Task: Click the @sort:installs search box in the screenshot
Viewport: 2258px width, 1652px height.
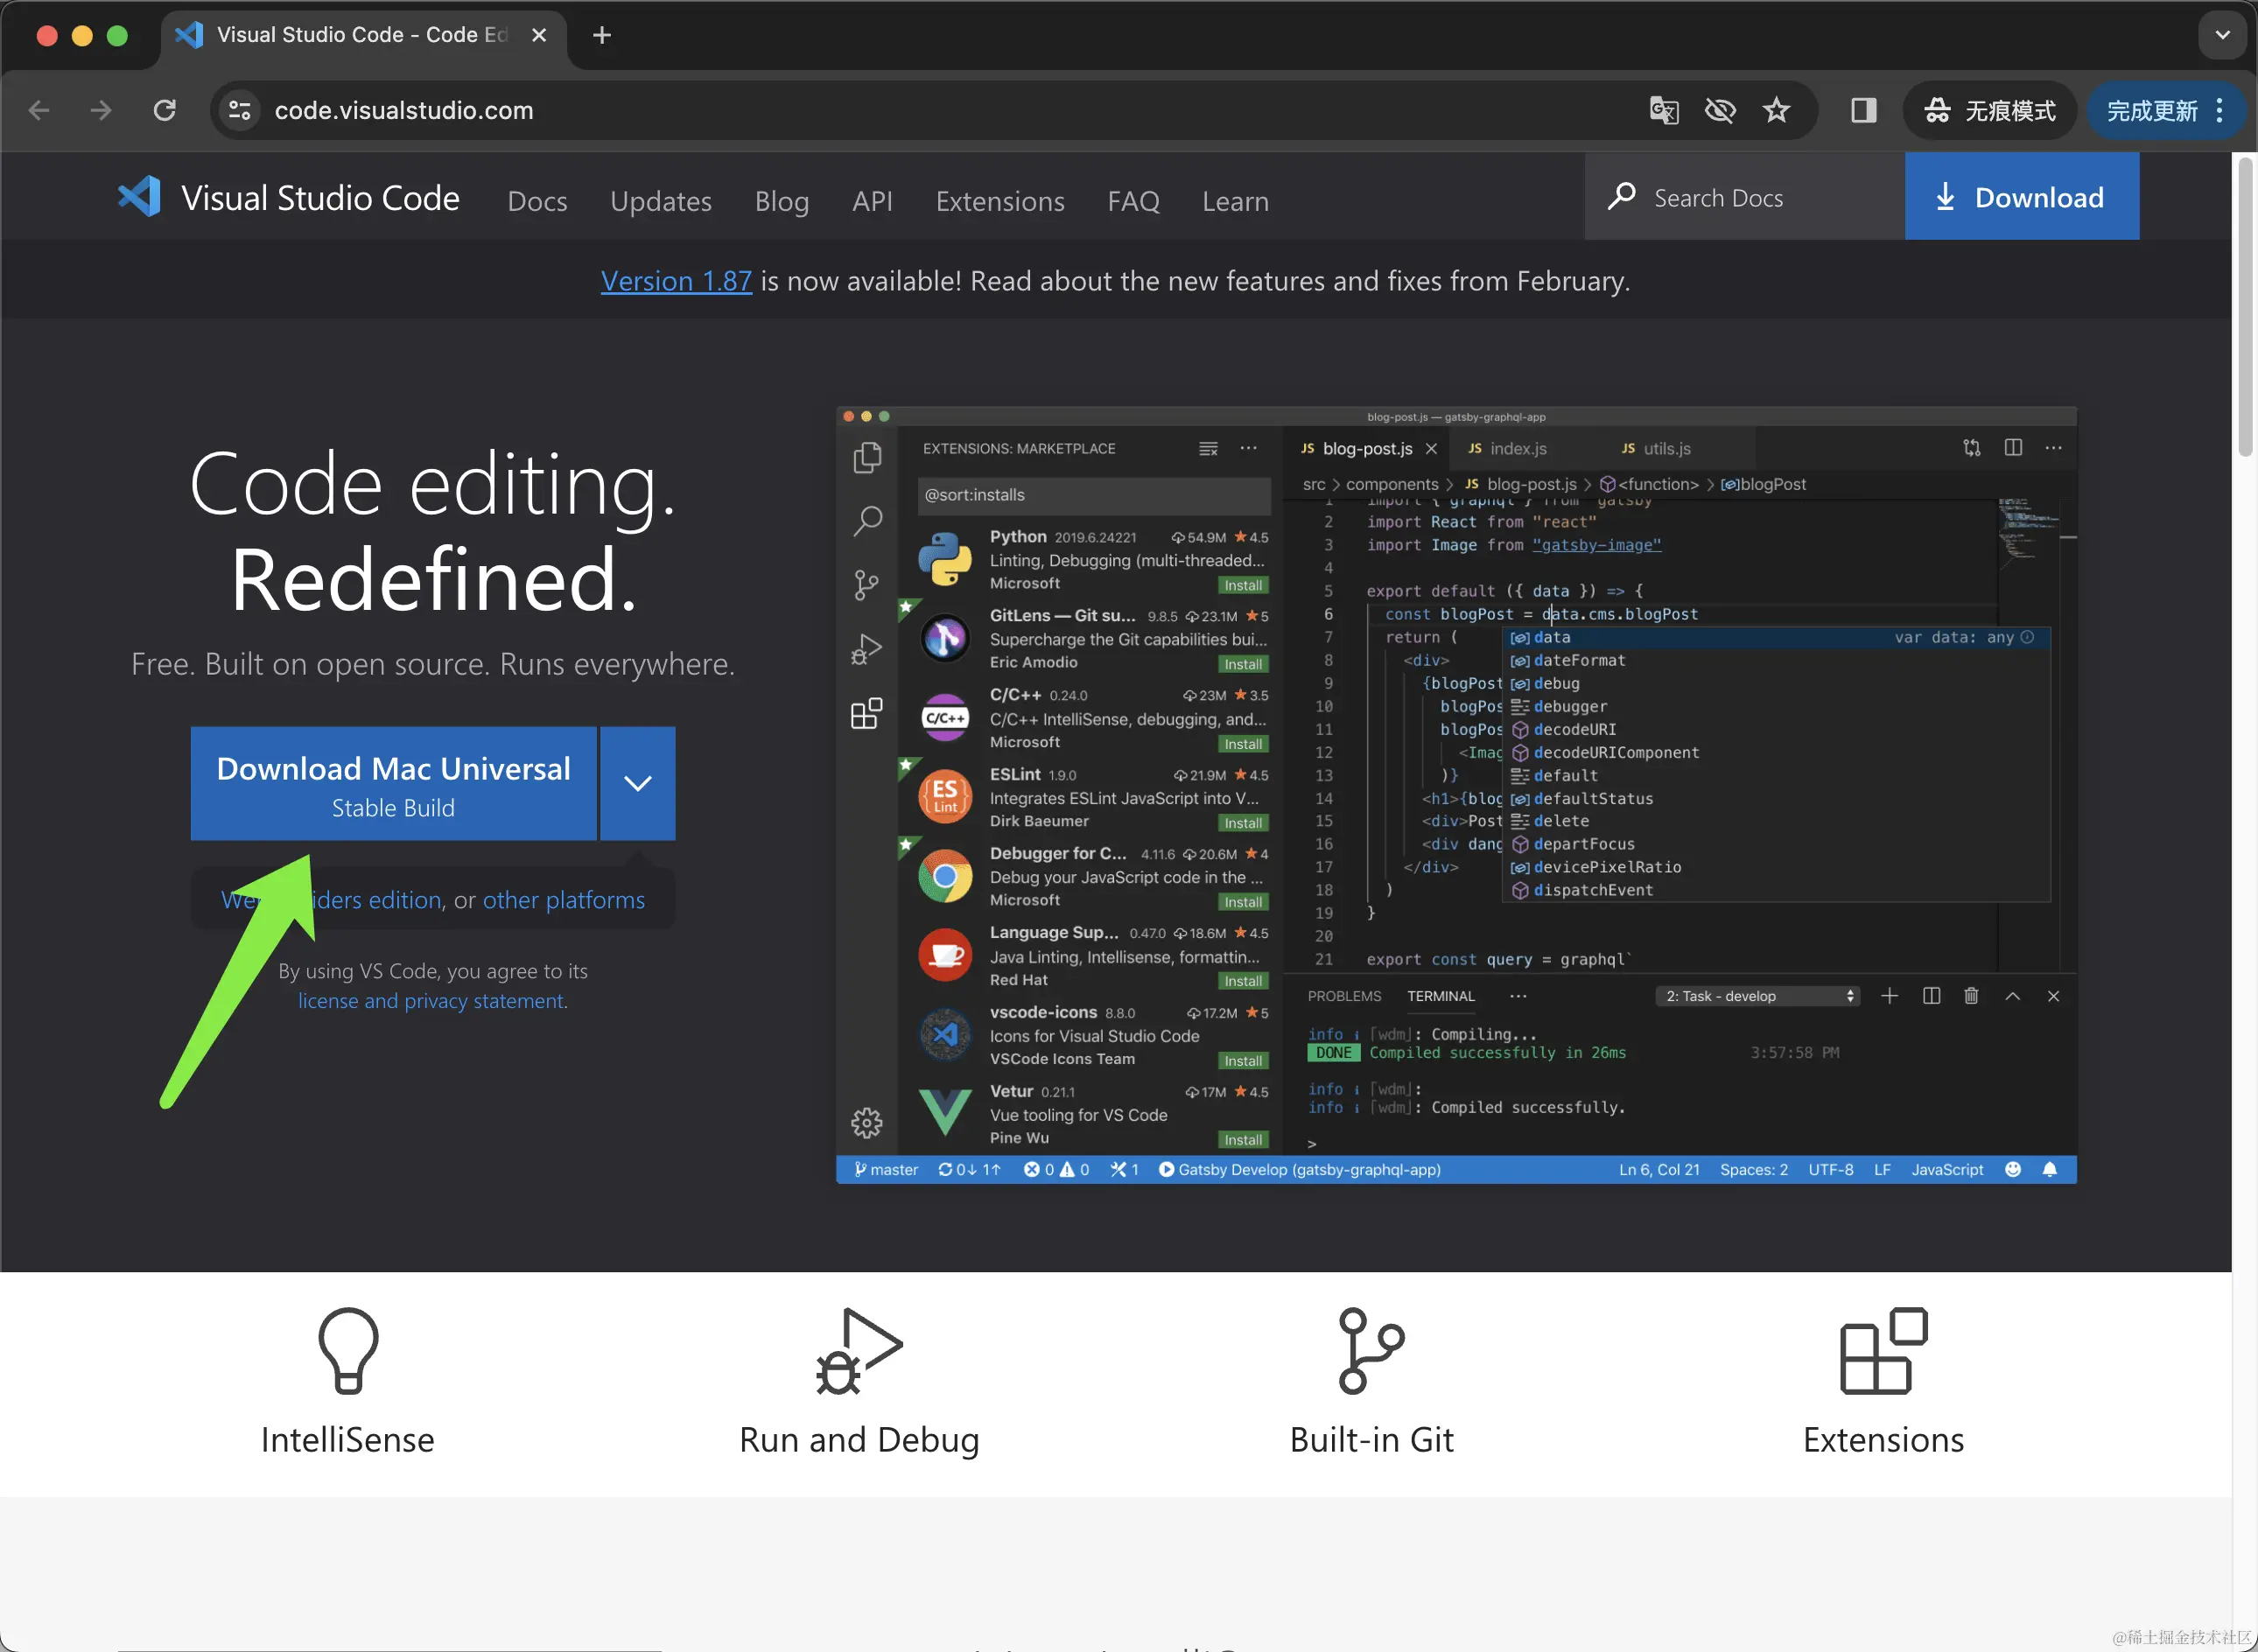Action: [1093, 495]
